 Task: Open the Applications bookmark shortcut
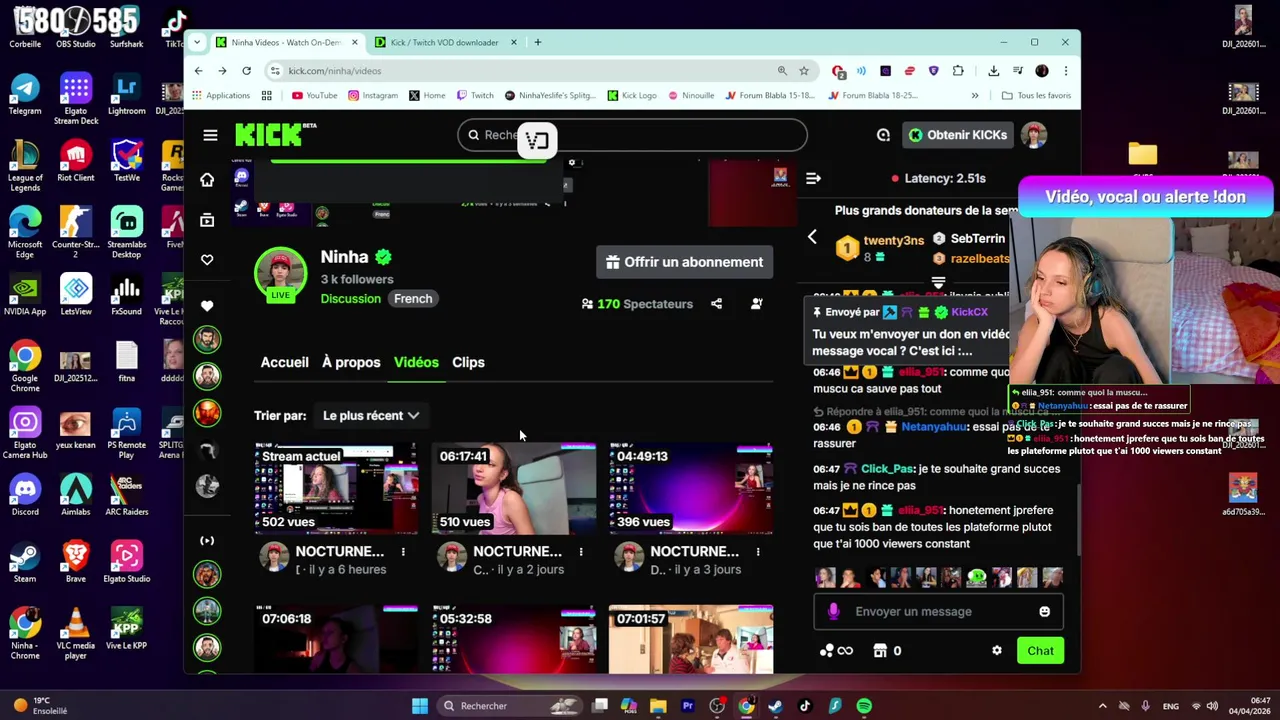(220, 96)
